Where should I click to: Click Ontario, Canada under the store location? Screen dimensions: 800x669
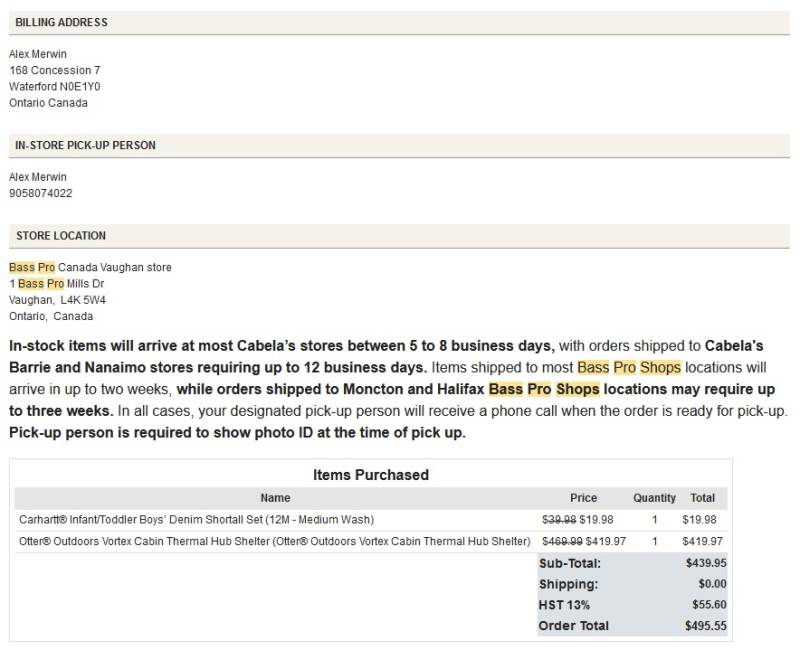tap(51, 316)
